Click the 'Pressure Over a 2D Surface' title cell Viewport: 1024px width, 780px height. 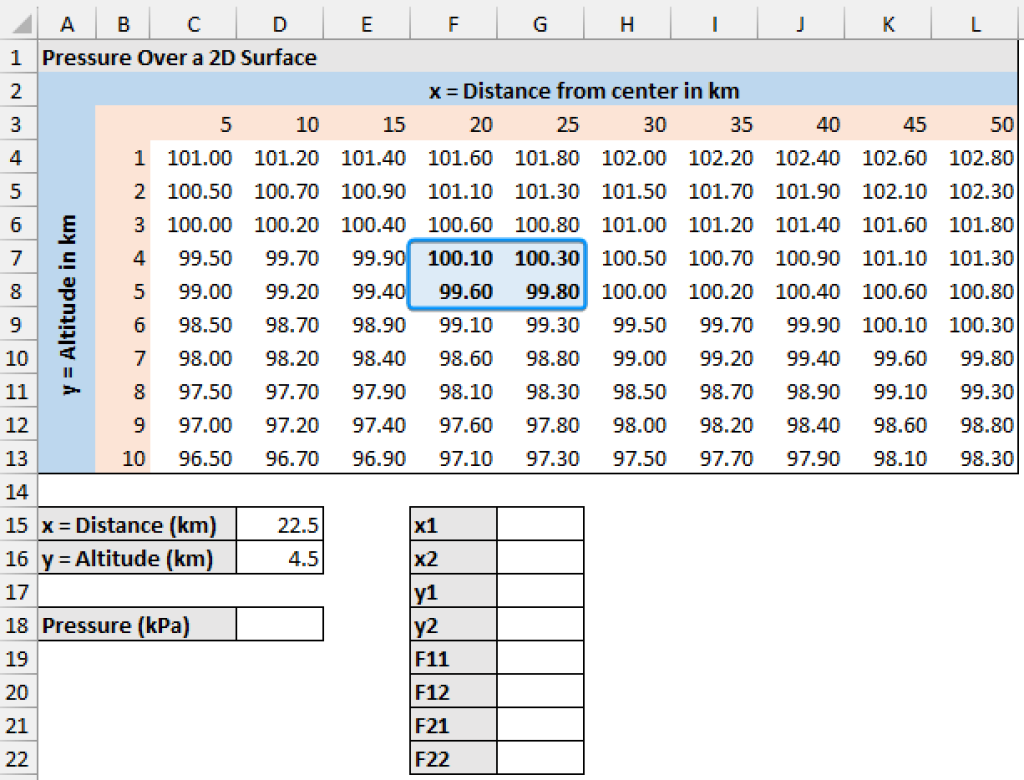pyautogui.click(x=180, y=57)
